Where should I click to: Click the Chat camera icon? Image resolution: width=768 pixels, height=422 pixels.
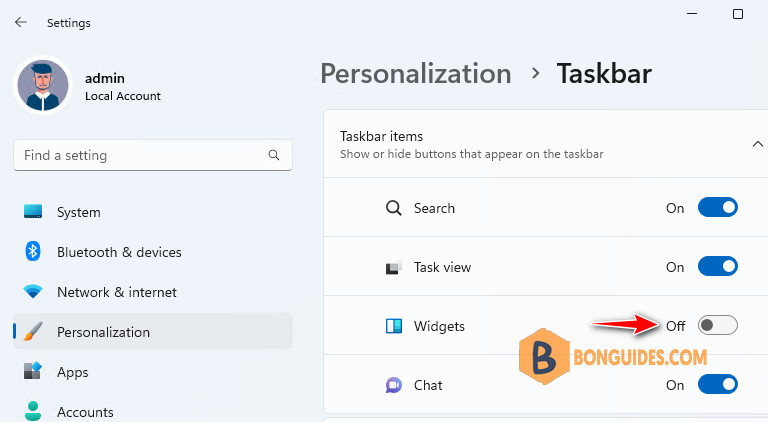click(x=393, y=385)
